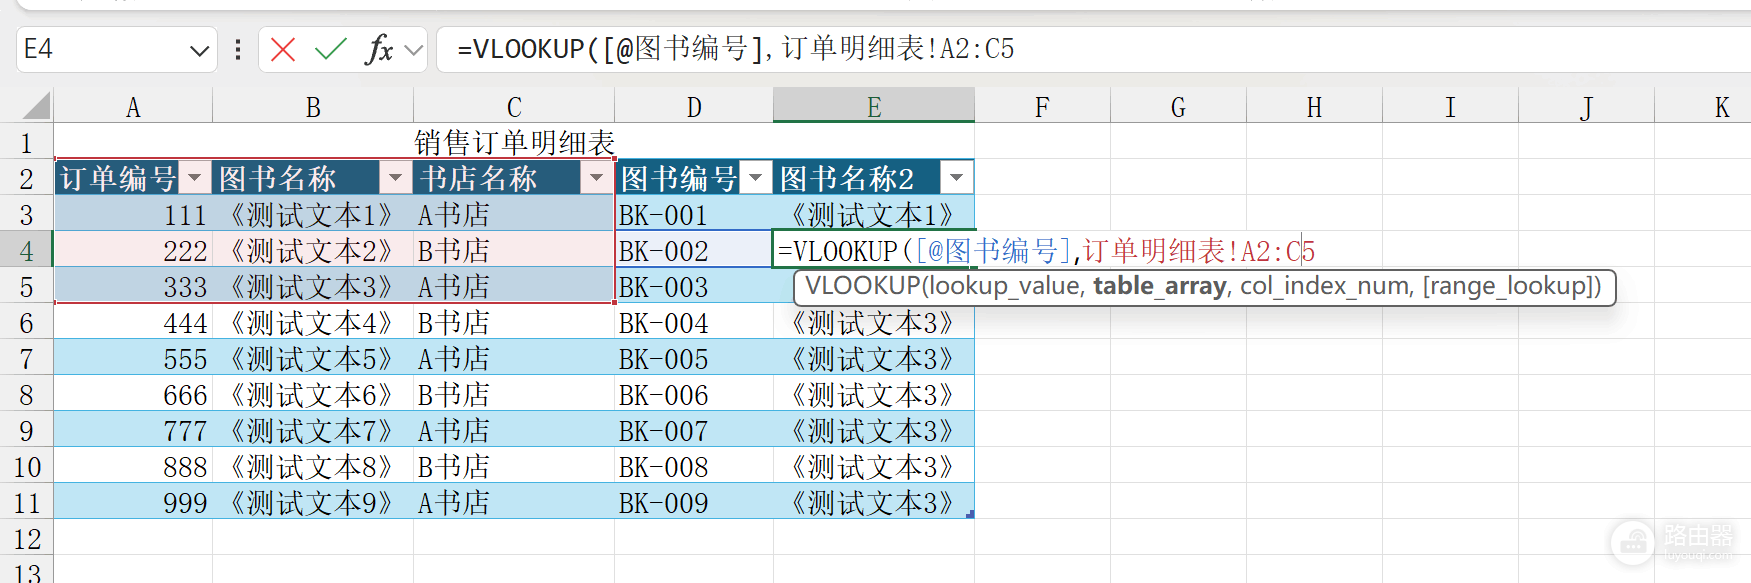Open the 图书名称 filter dropdown

click(x=396, y=178)
